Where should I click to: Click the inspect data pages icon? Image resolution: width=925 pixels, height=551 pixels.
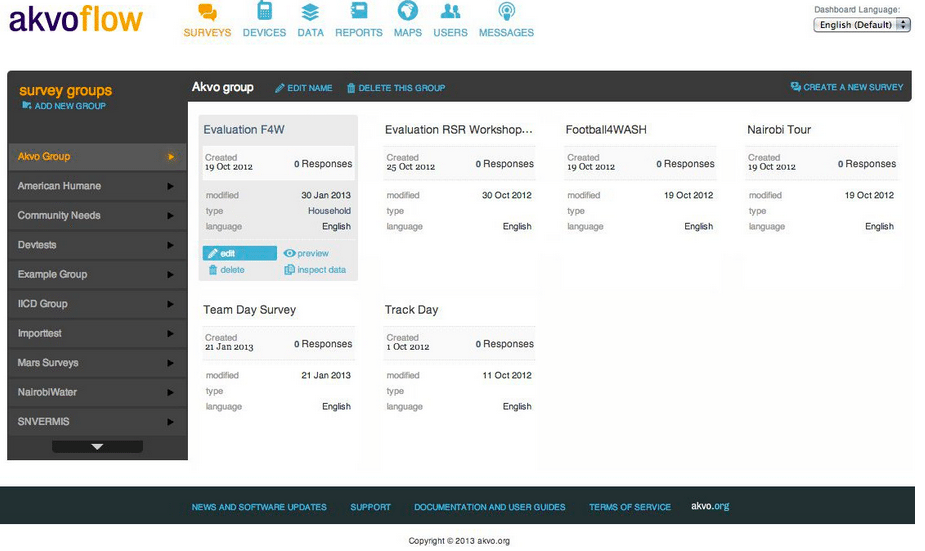(289, 270)
